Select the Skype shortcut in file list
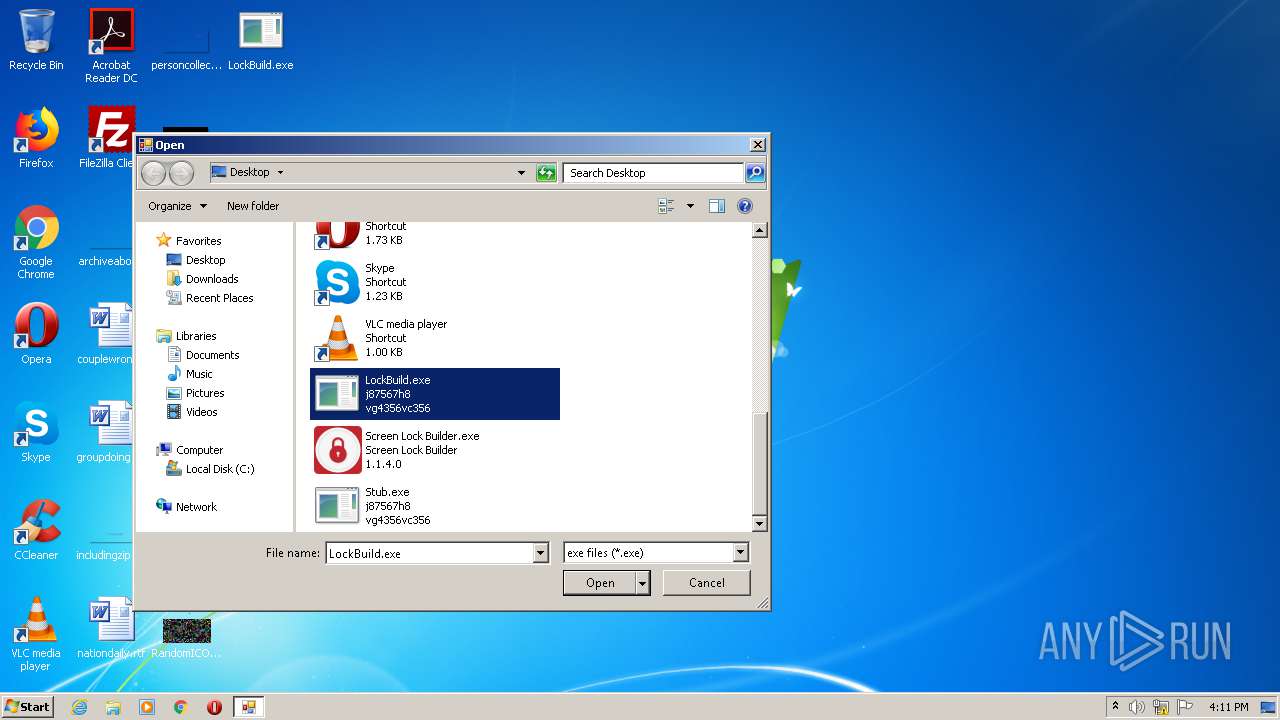The height and width of the screenshot is (720, 1280). click(435, 282)
